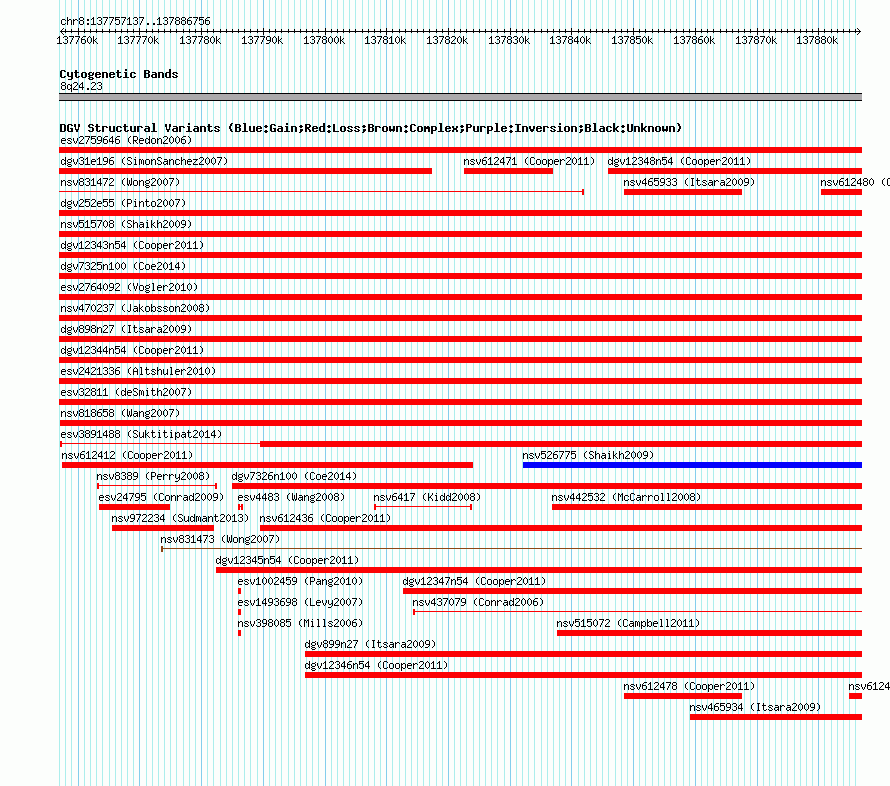Open nsv515708 (Shaikh2009) entry
Viewport: 890px width, 786px height.
(126, 224)
